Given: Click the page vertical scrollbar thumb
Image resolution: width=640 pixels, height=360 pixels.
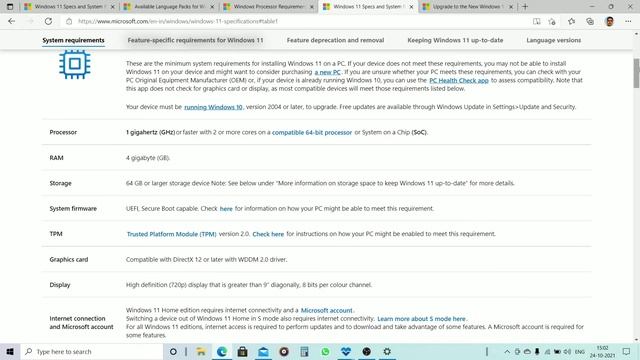Looking at the screenshot, I should pyautogui.click(x=636, y=73).
